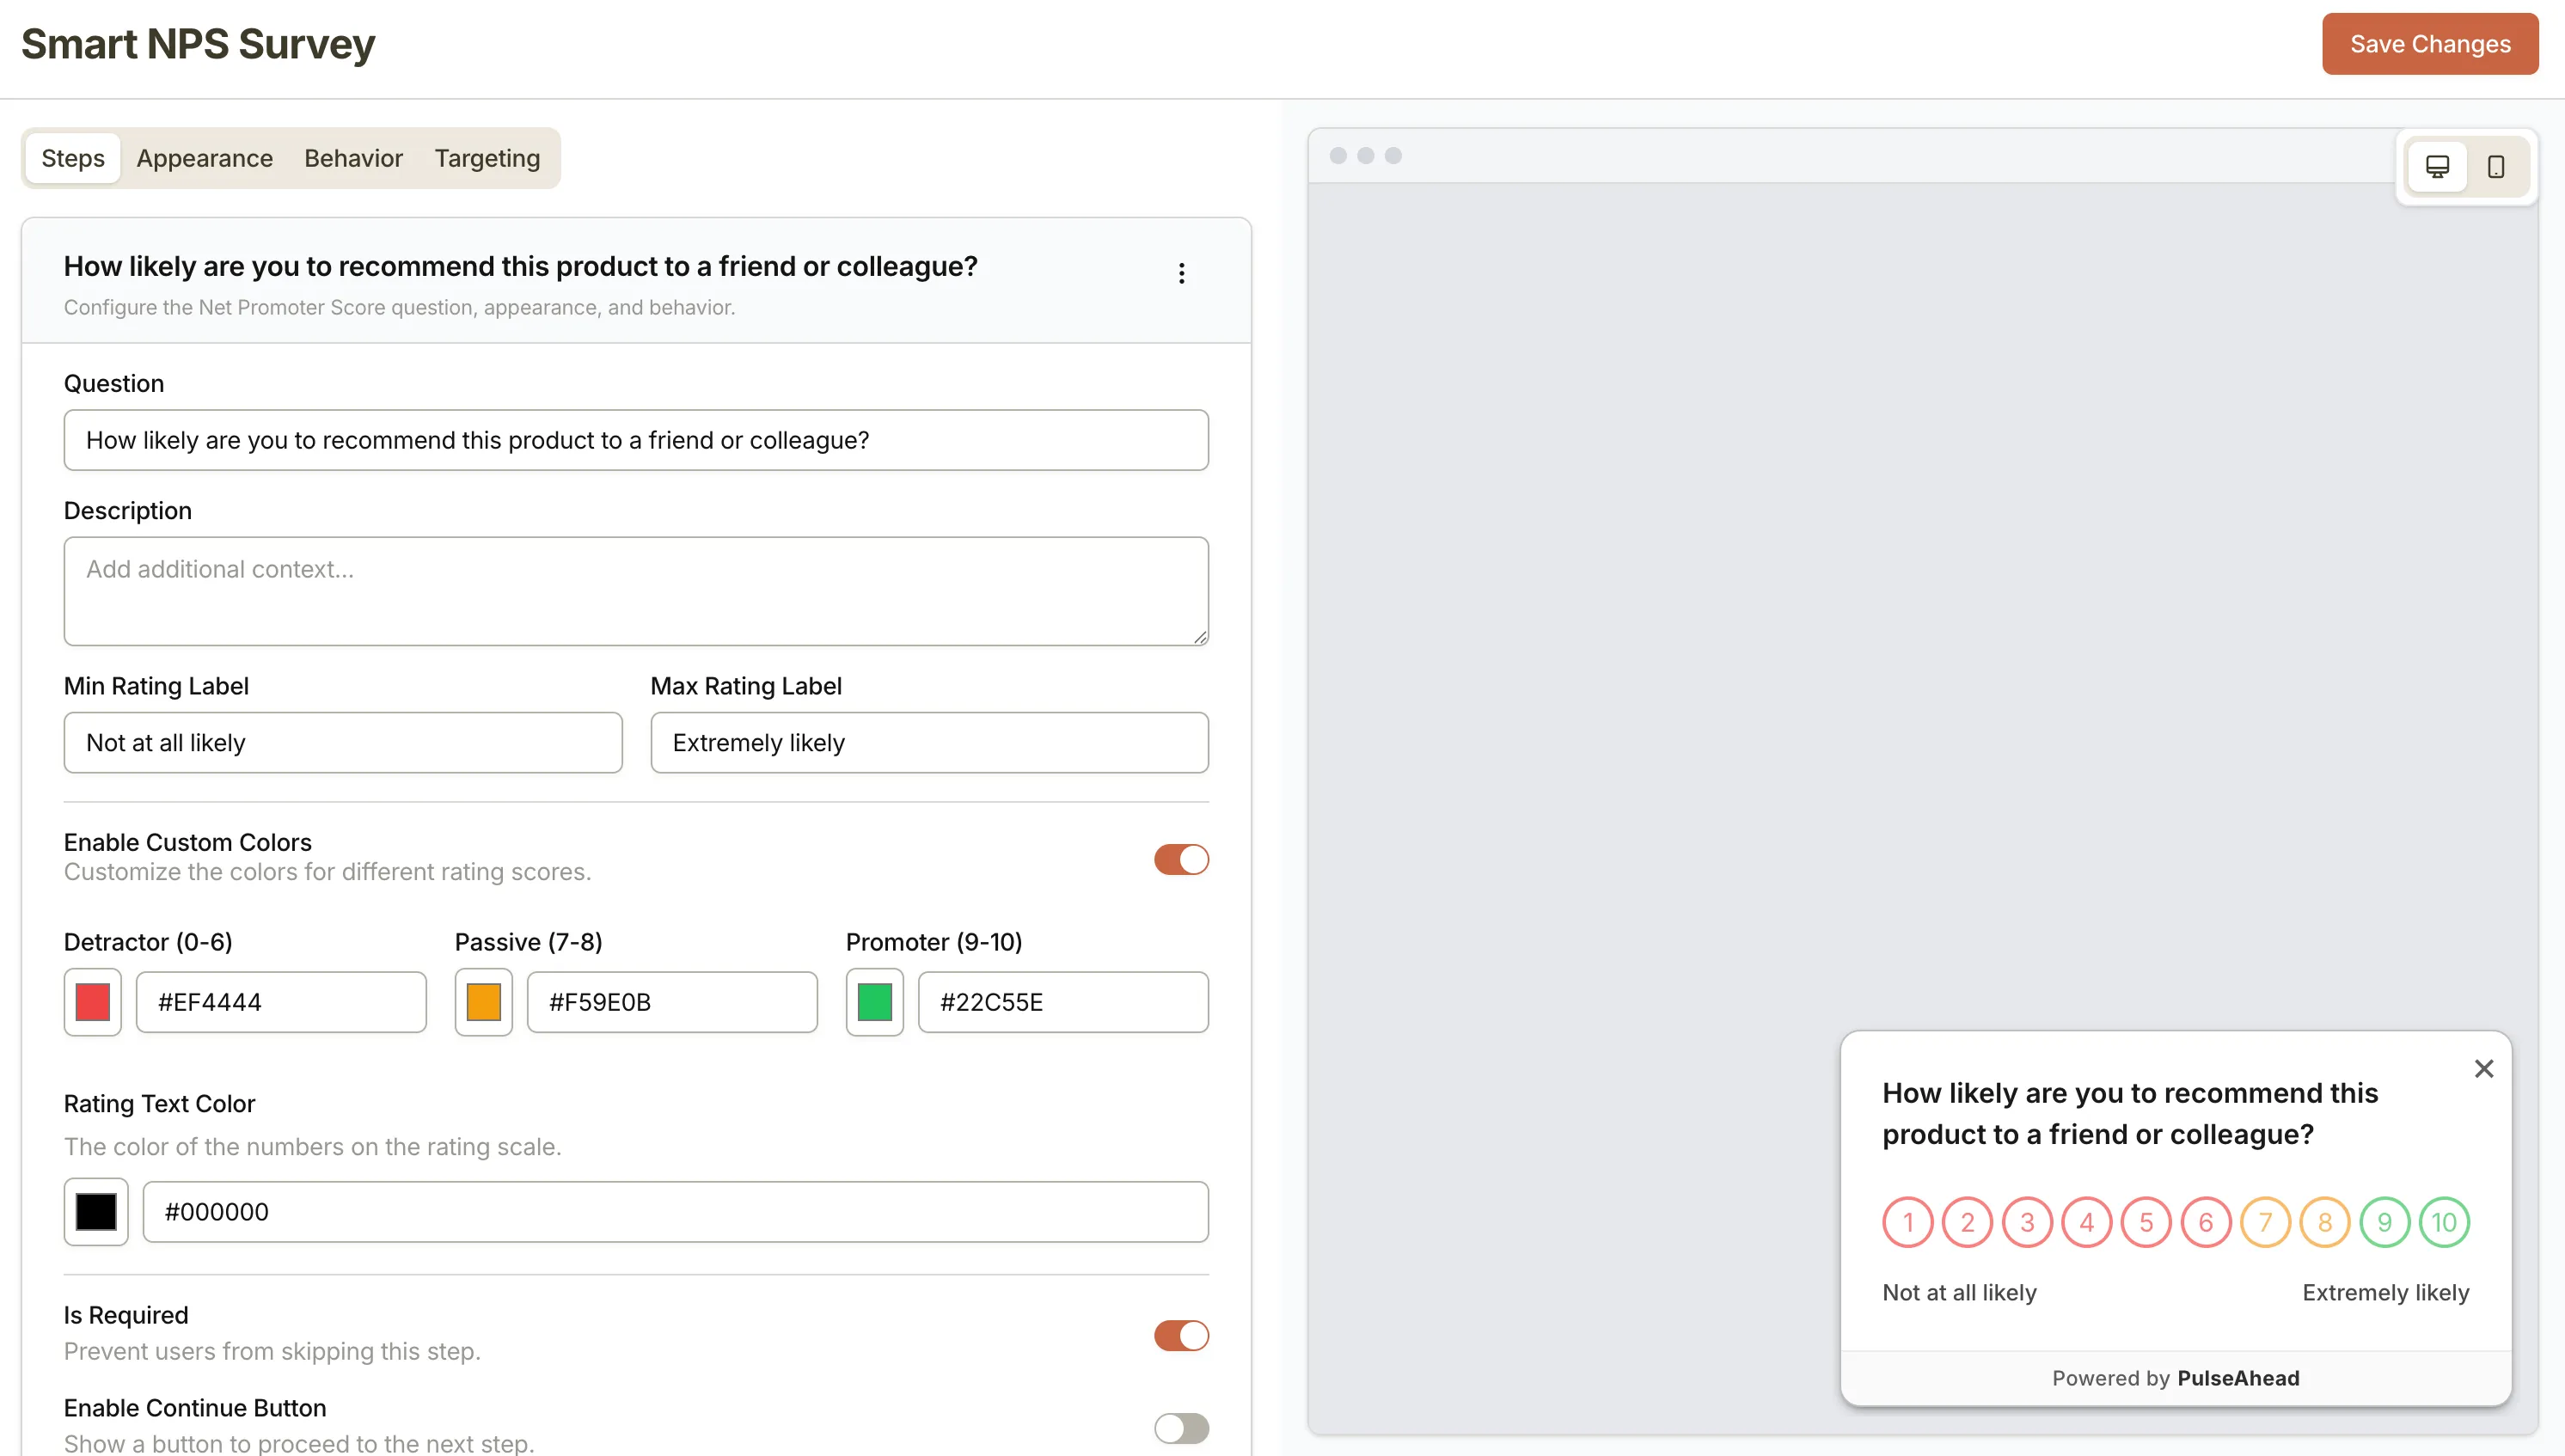This screenshot has height=1456, width=2565.
Task: Switch preview to mobile view
Action: [x=2496, y=166]
